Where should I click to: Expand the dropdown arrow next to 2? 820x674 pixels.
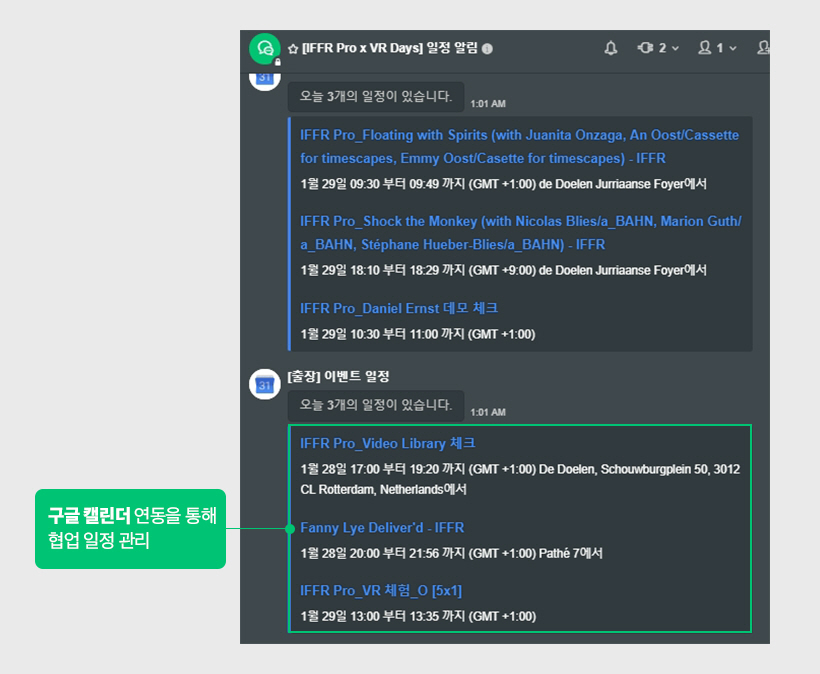click(675, 48)
